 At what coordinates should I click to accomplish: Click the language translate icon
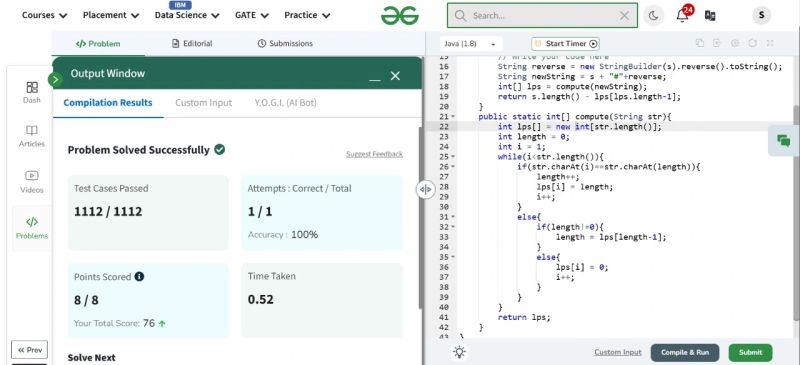tap(710, 15)
